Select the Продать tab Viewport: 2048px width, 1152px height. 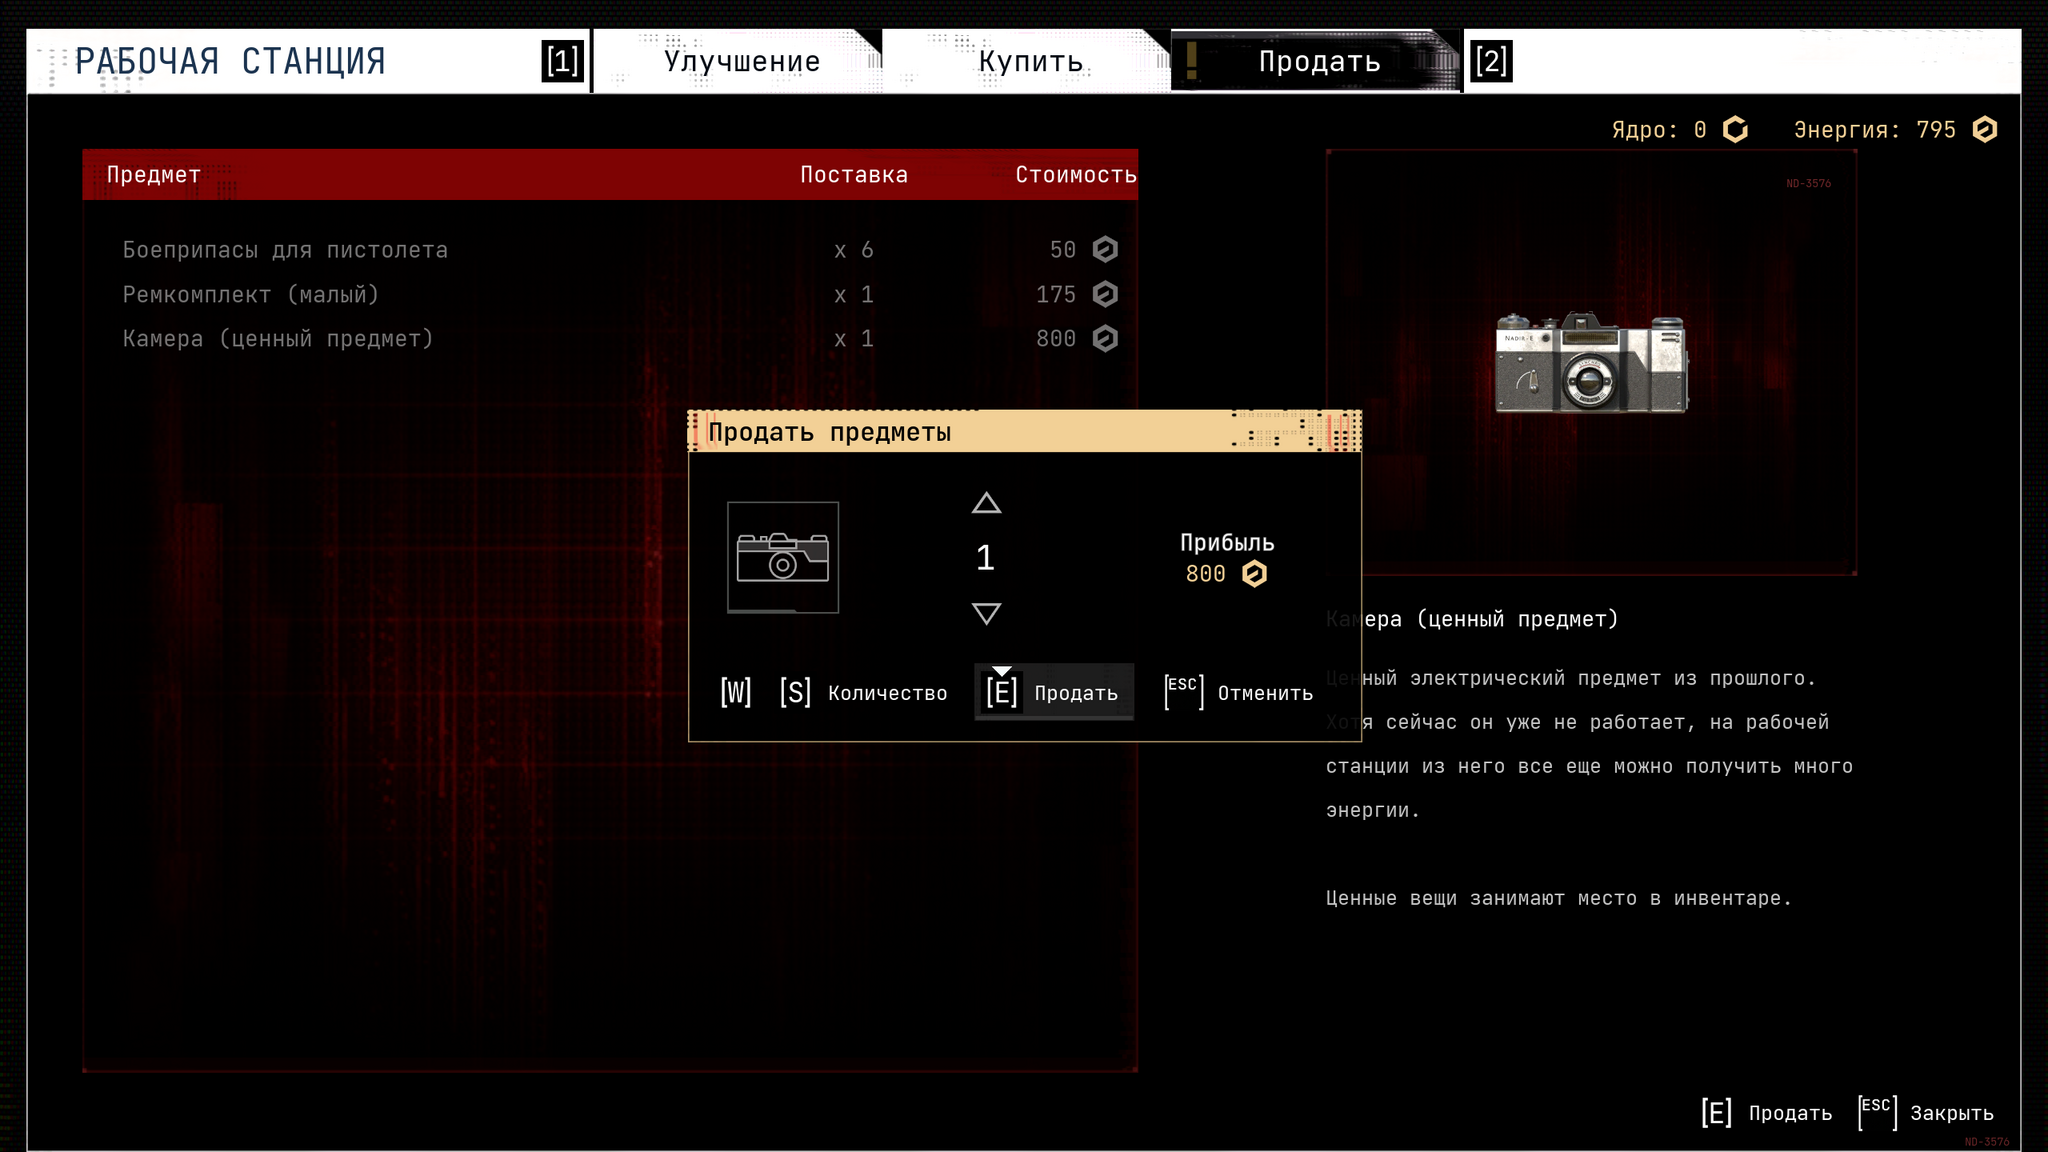pos(1318,61)
